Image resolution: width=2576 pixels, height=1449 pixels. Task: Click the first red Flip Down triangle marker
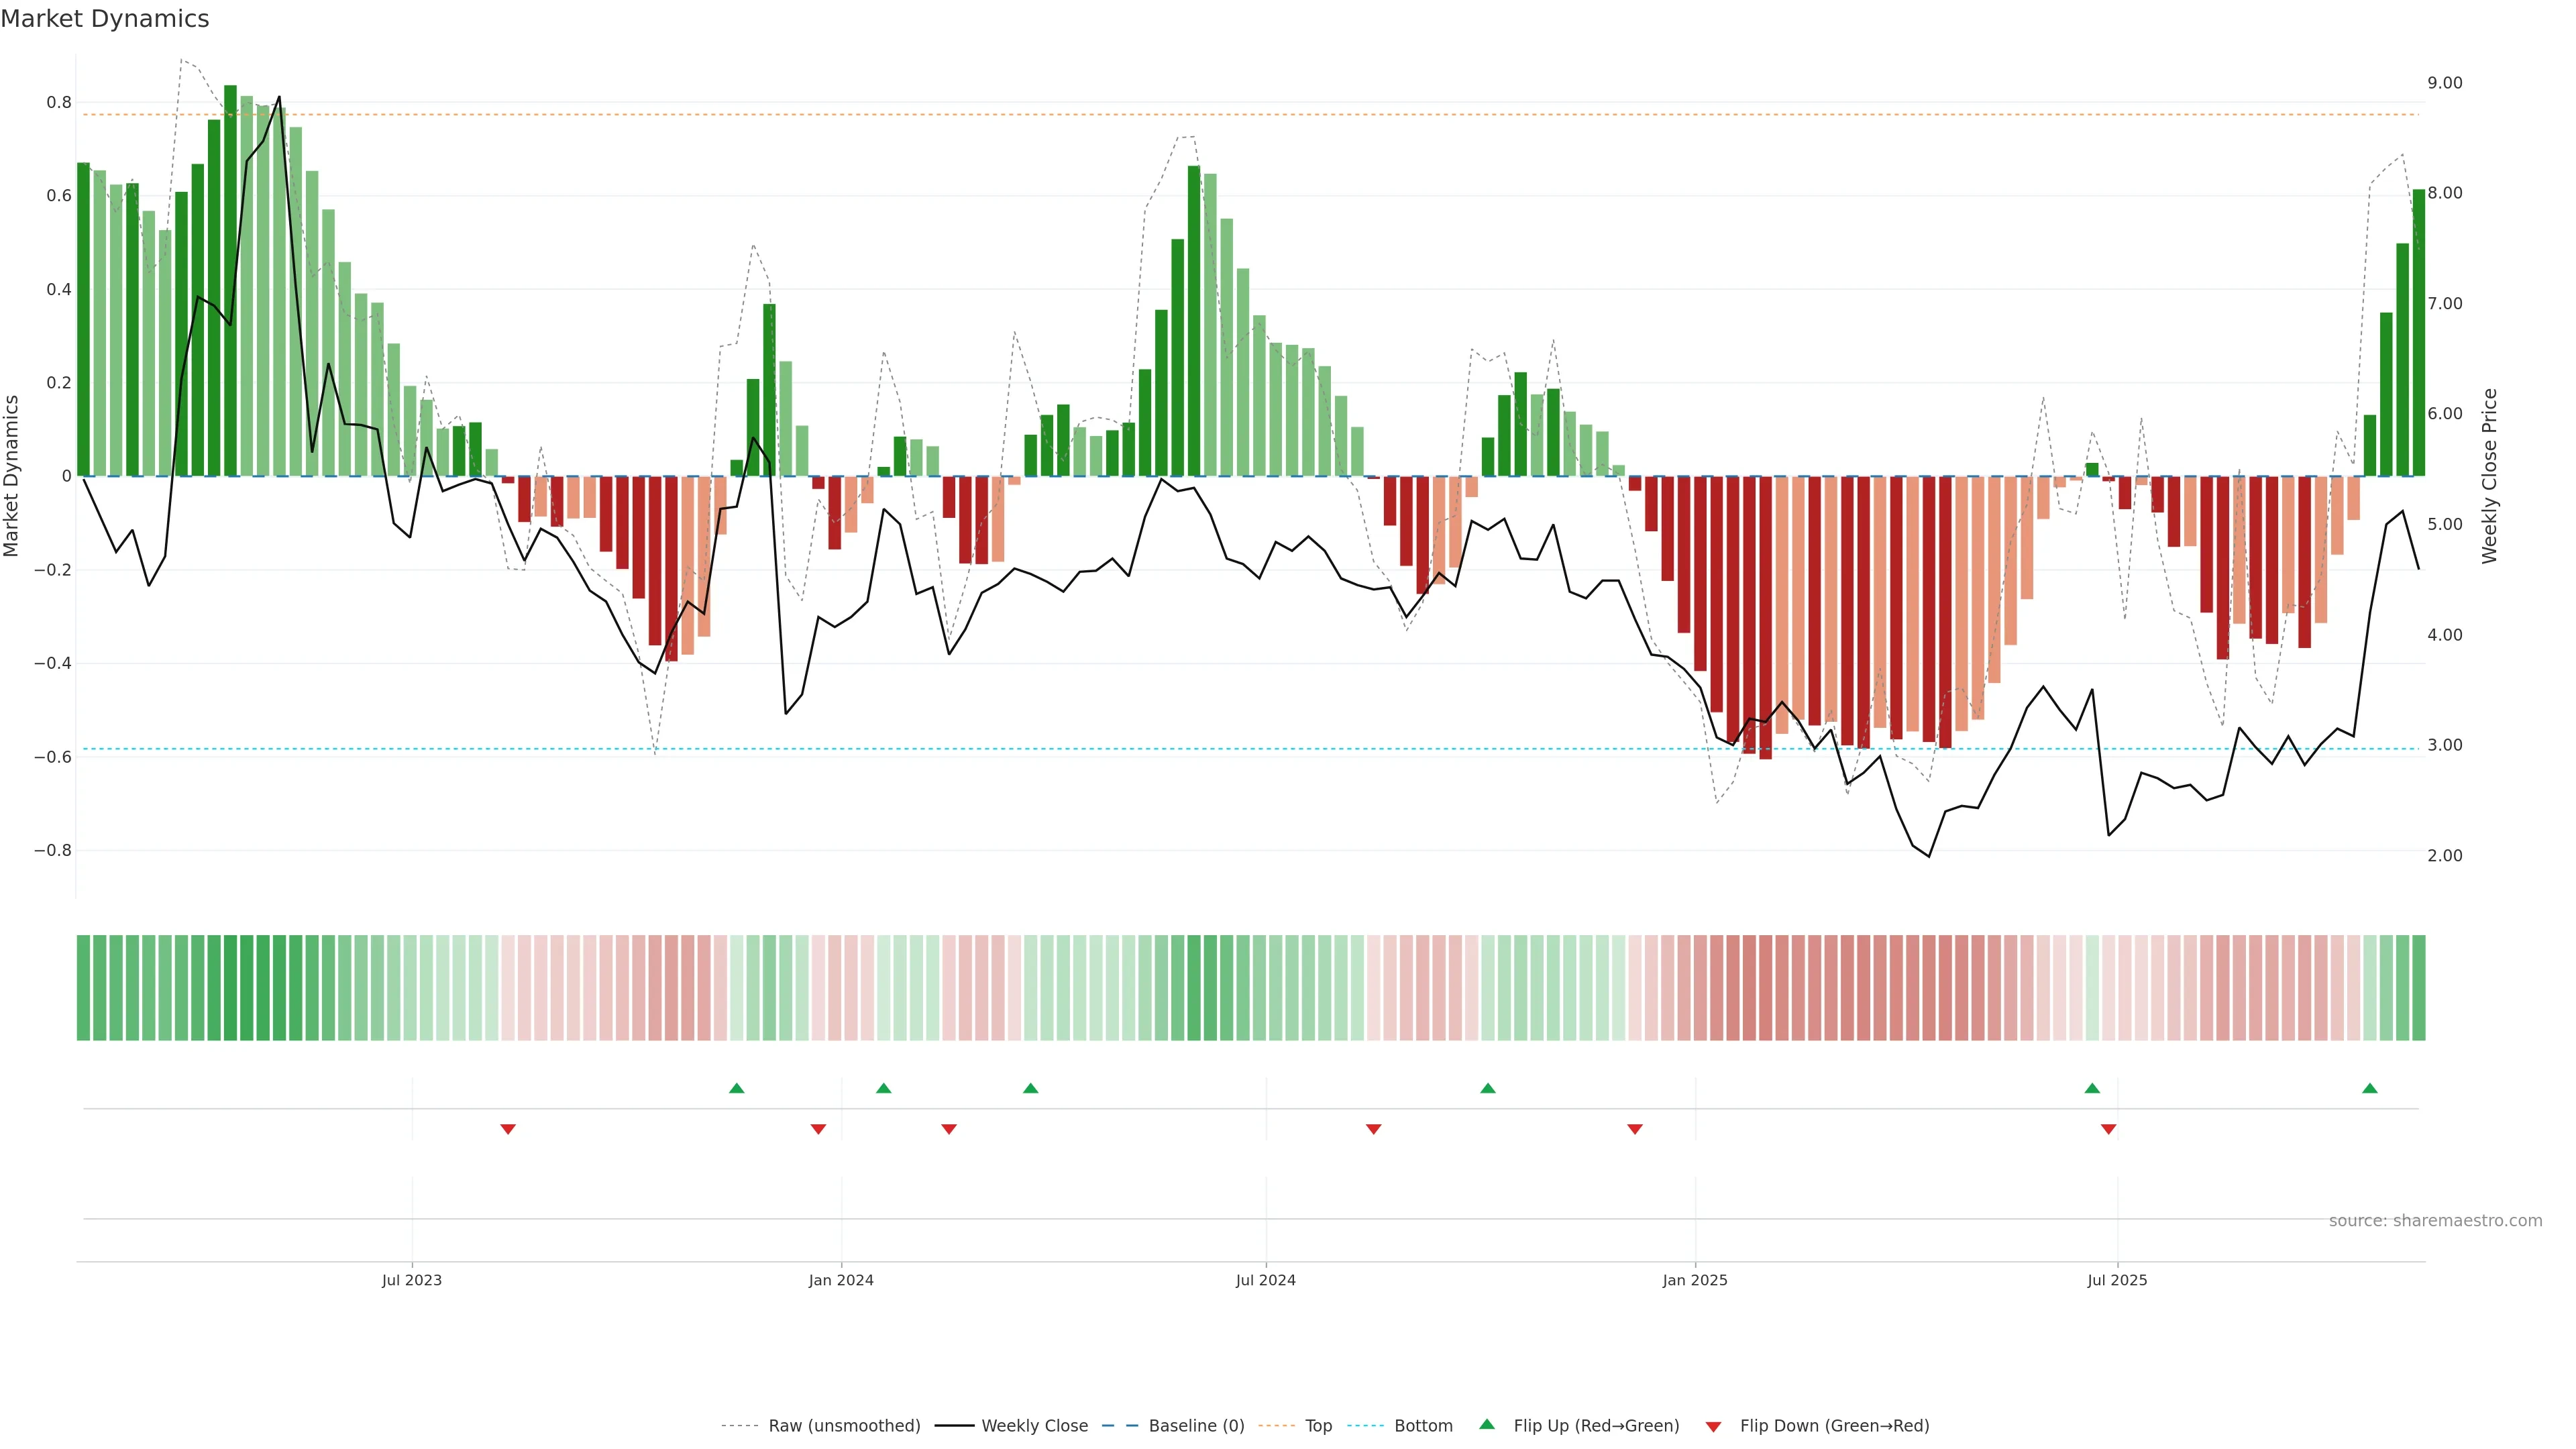click(508, 1129)
